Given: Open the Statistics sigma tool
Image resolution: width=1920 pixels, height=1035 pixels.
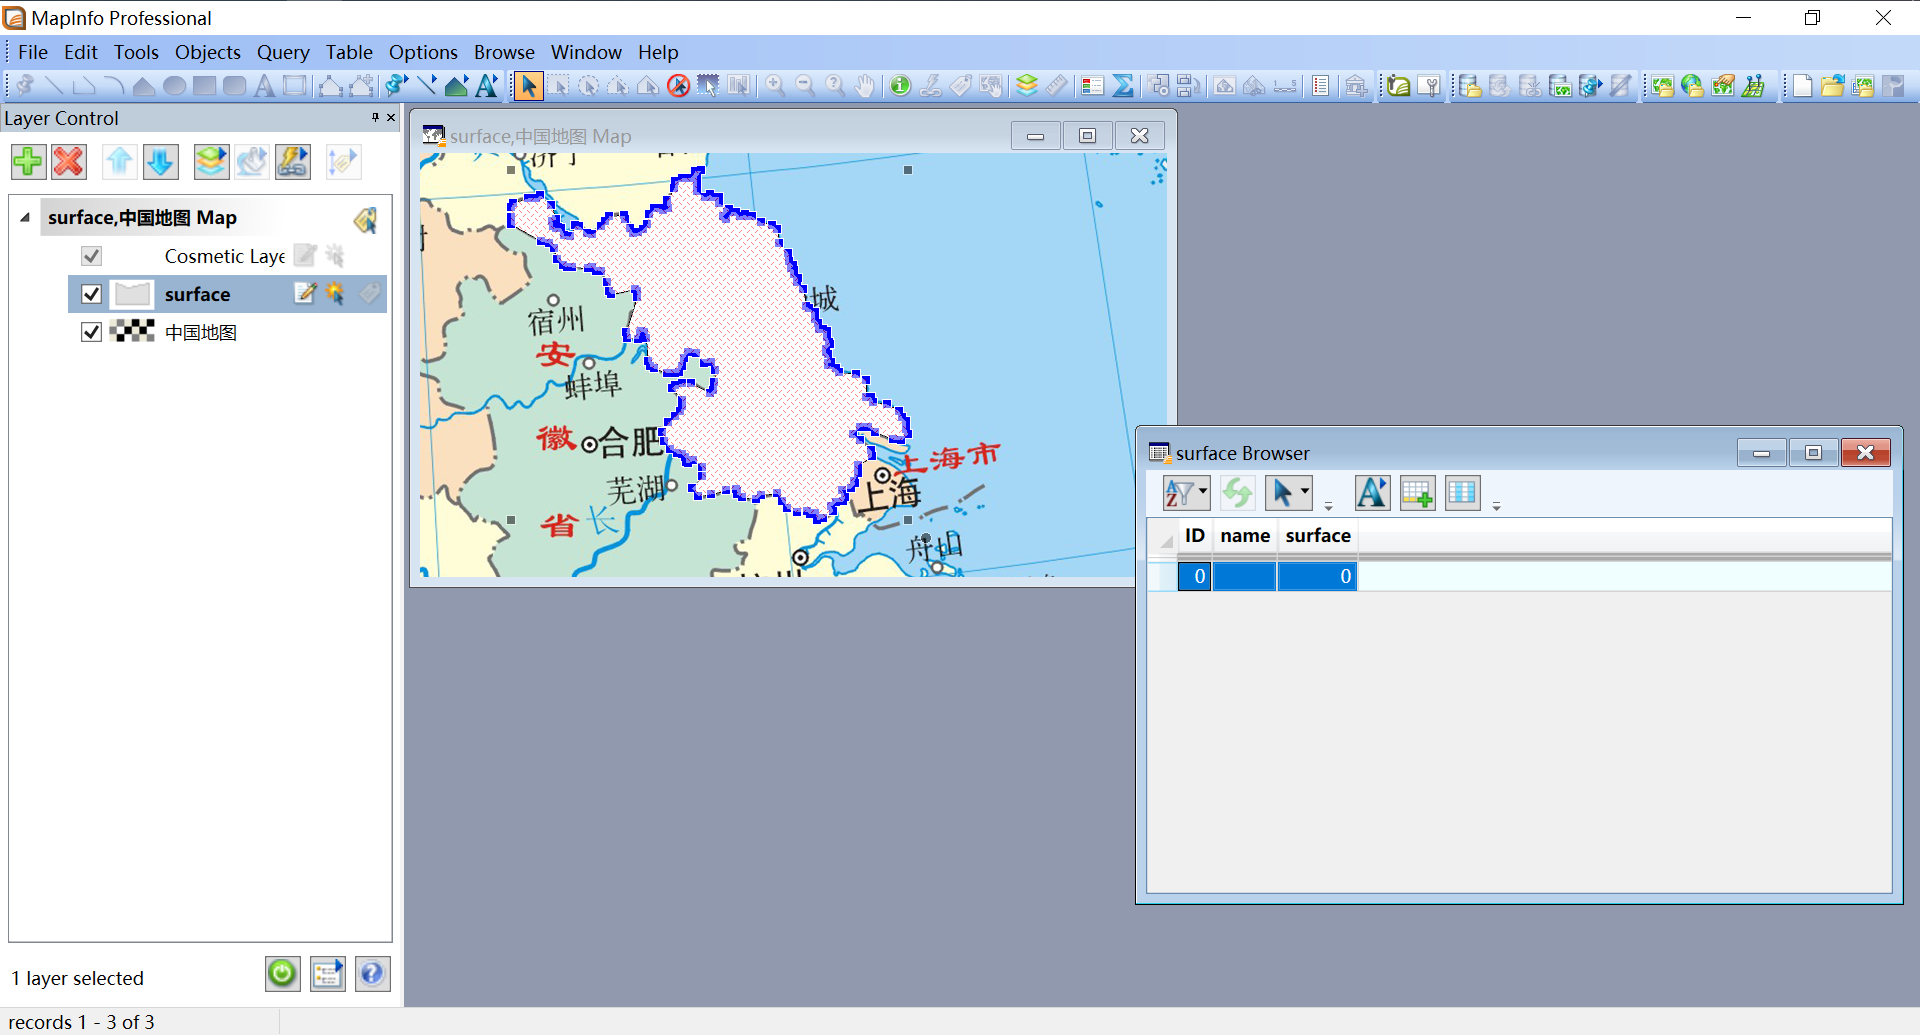Looking at the screenshot, I should pyautogui.click(x=1123, y=86).
